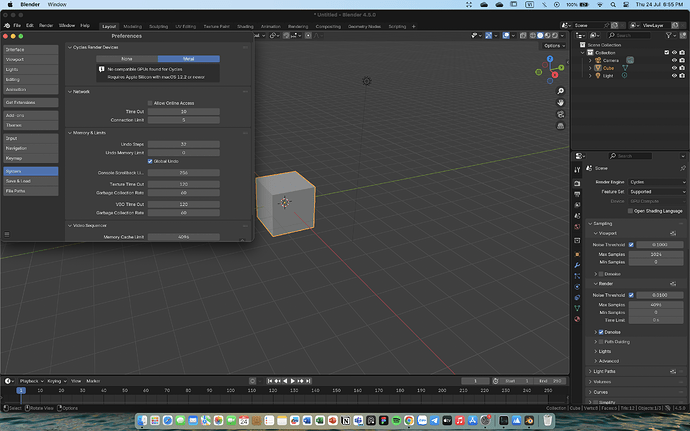
Task: Switch to the Shading workspace tab
Action: click(245, 26)
